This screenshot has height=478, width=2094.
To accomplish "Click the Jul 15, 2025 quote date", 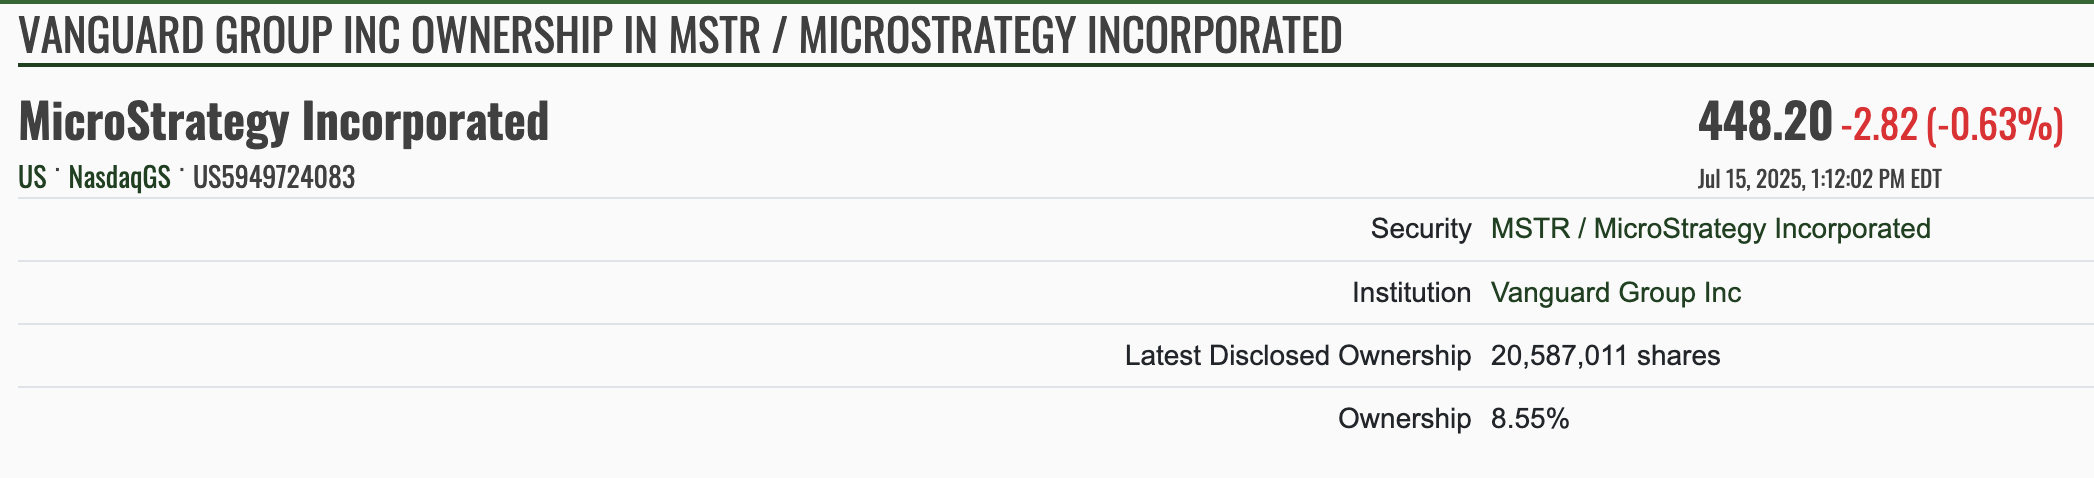I will pyautogui.click(x=1751, y=180).
